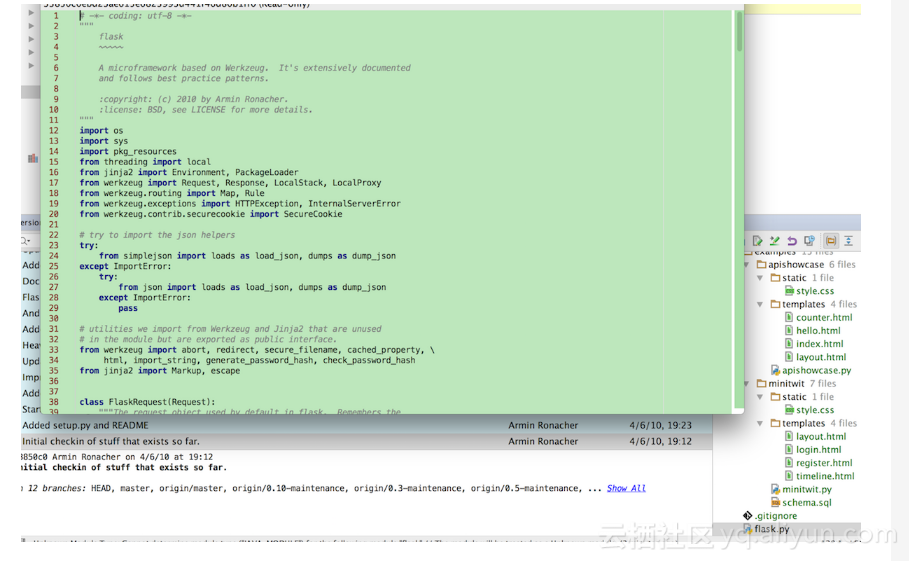Select flask.py in the changed files tree
Viewport: 909px width, 561px height.
[772, 529]
